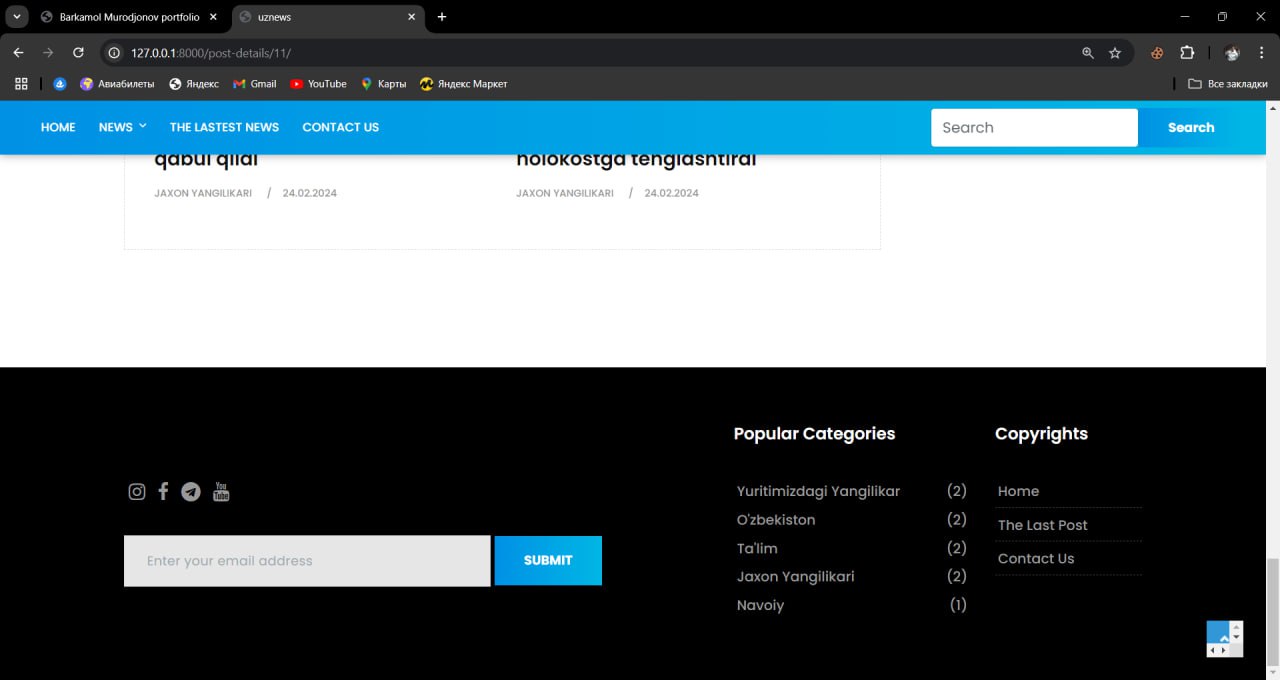The height and width of the screenshot is (680, 1280).
Task: Open the Telegram footer icon
Action: pos(191,492)
